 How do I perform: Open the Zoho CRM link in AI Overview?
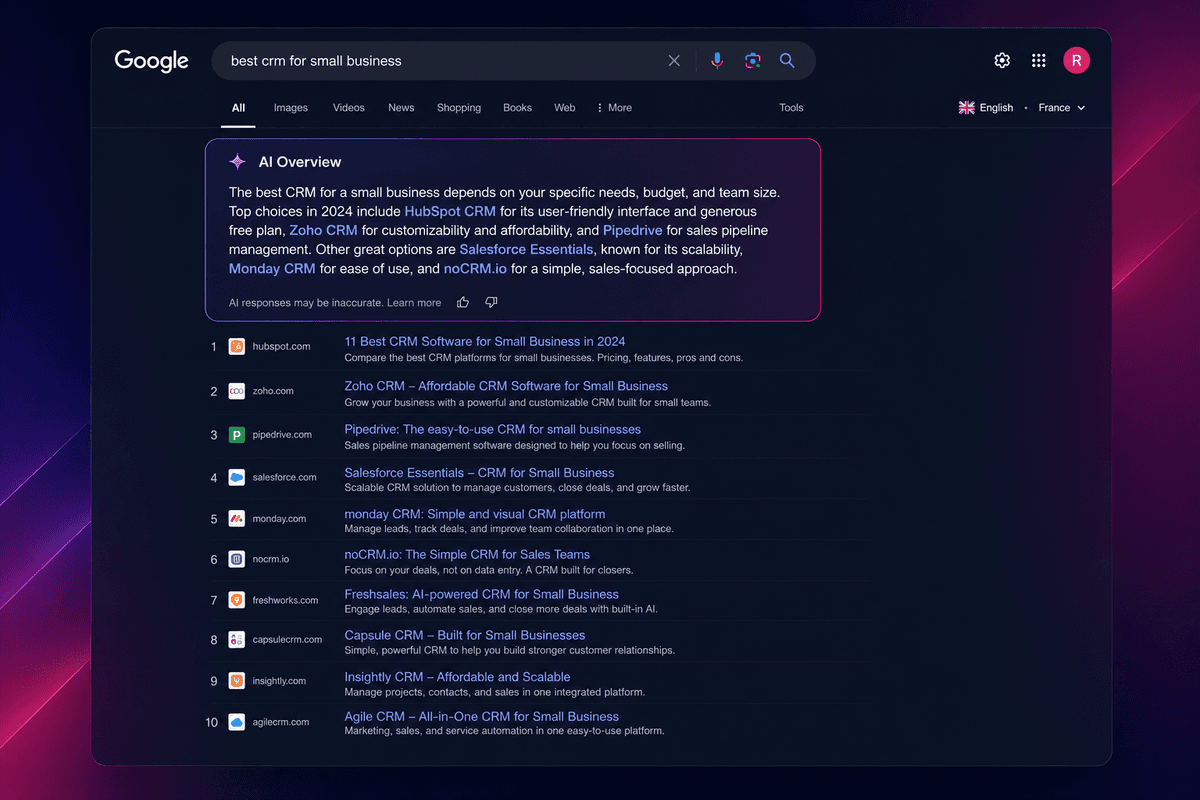tap(323, 231)
